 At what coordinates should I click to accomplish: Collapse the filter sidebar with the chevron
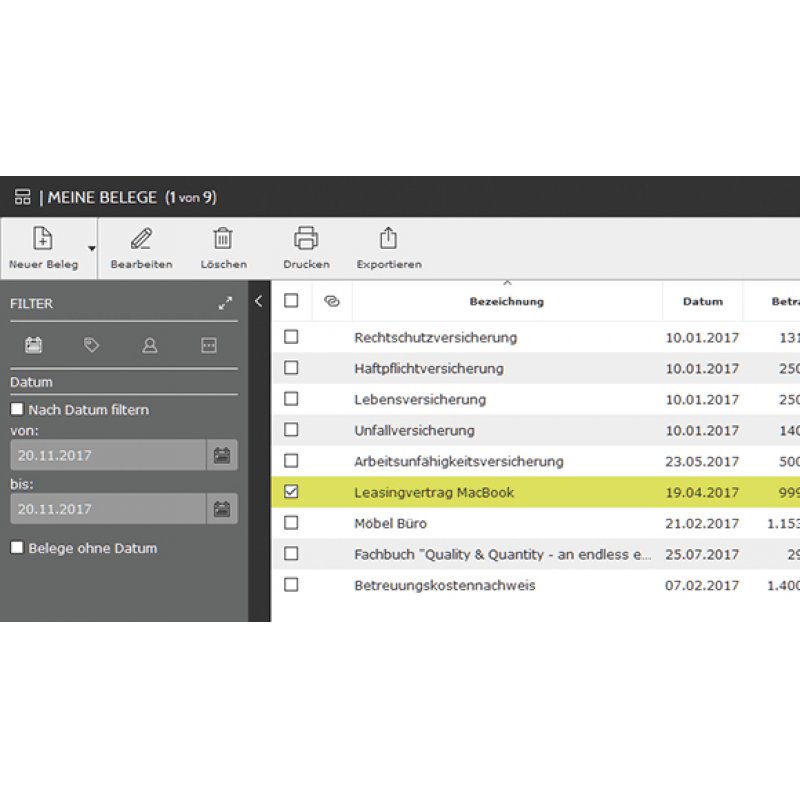258,299
